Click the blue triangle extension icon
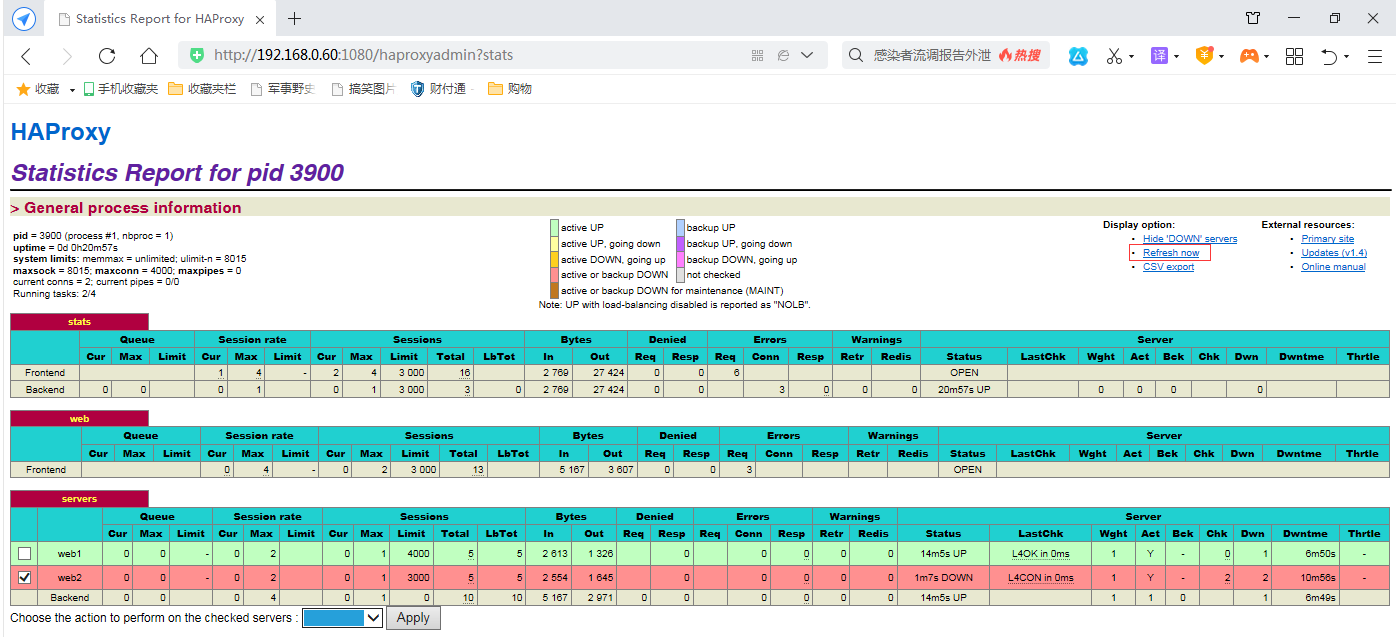 (x=1078, y=56)
